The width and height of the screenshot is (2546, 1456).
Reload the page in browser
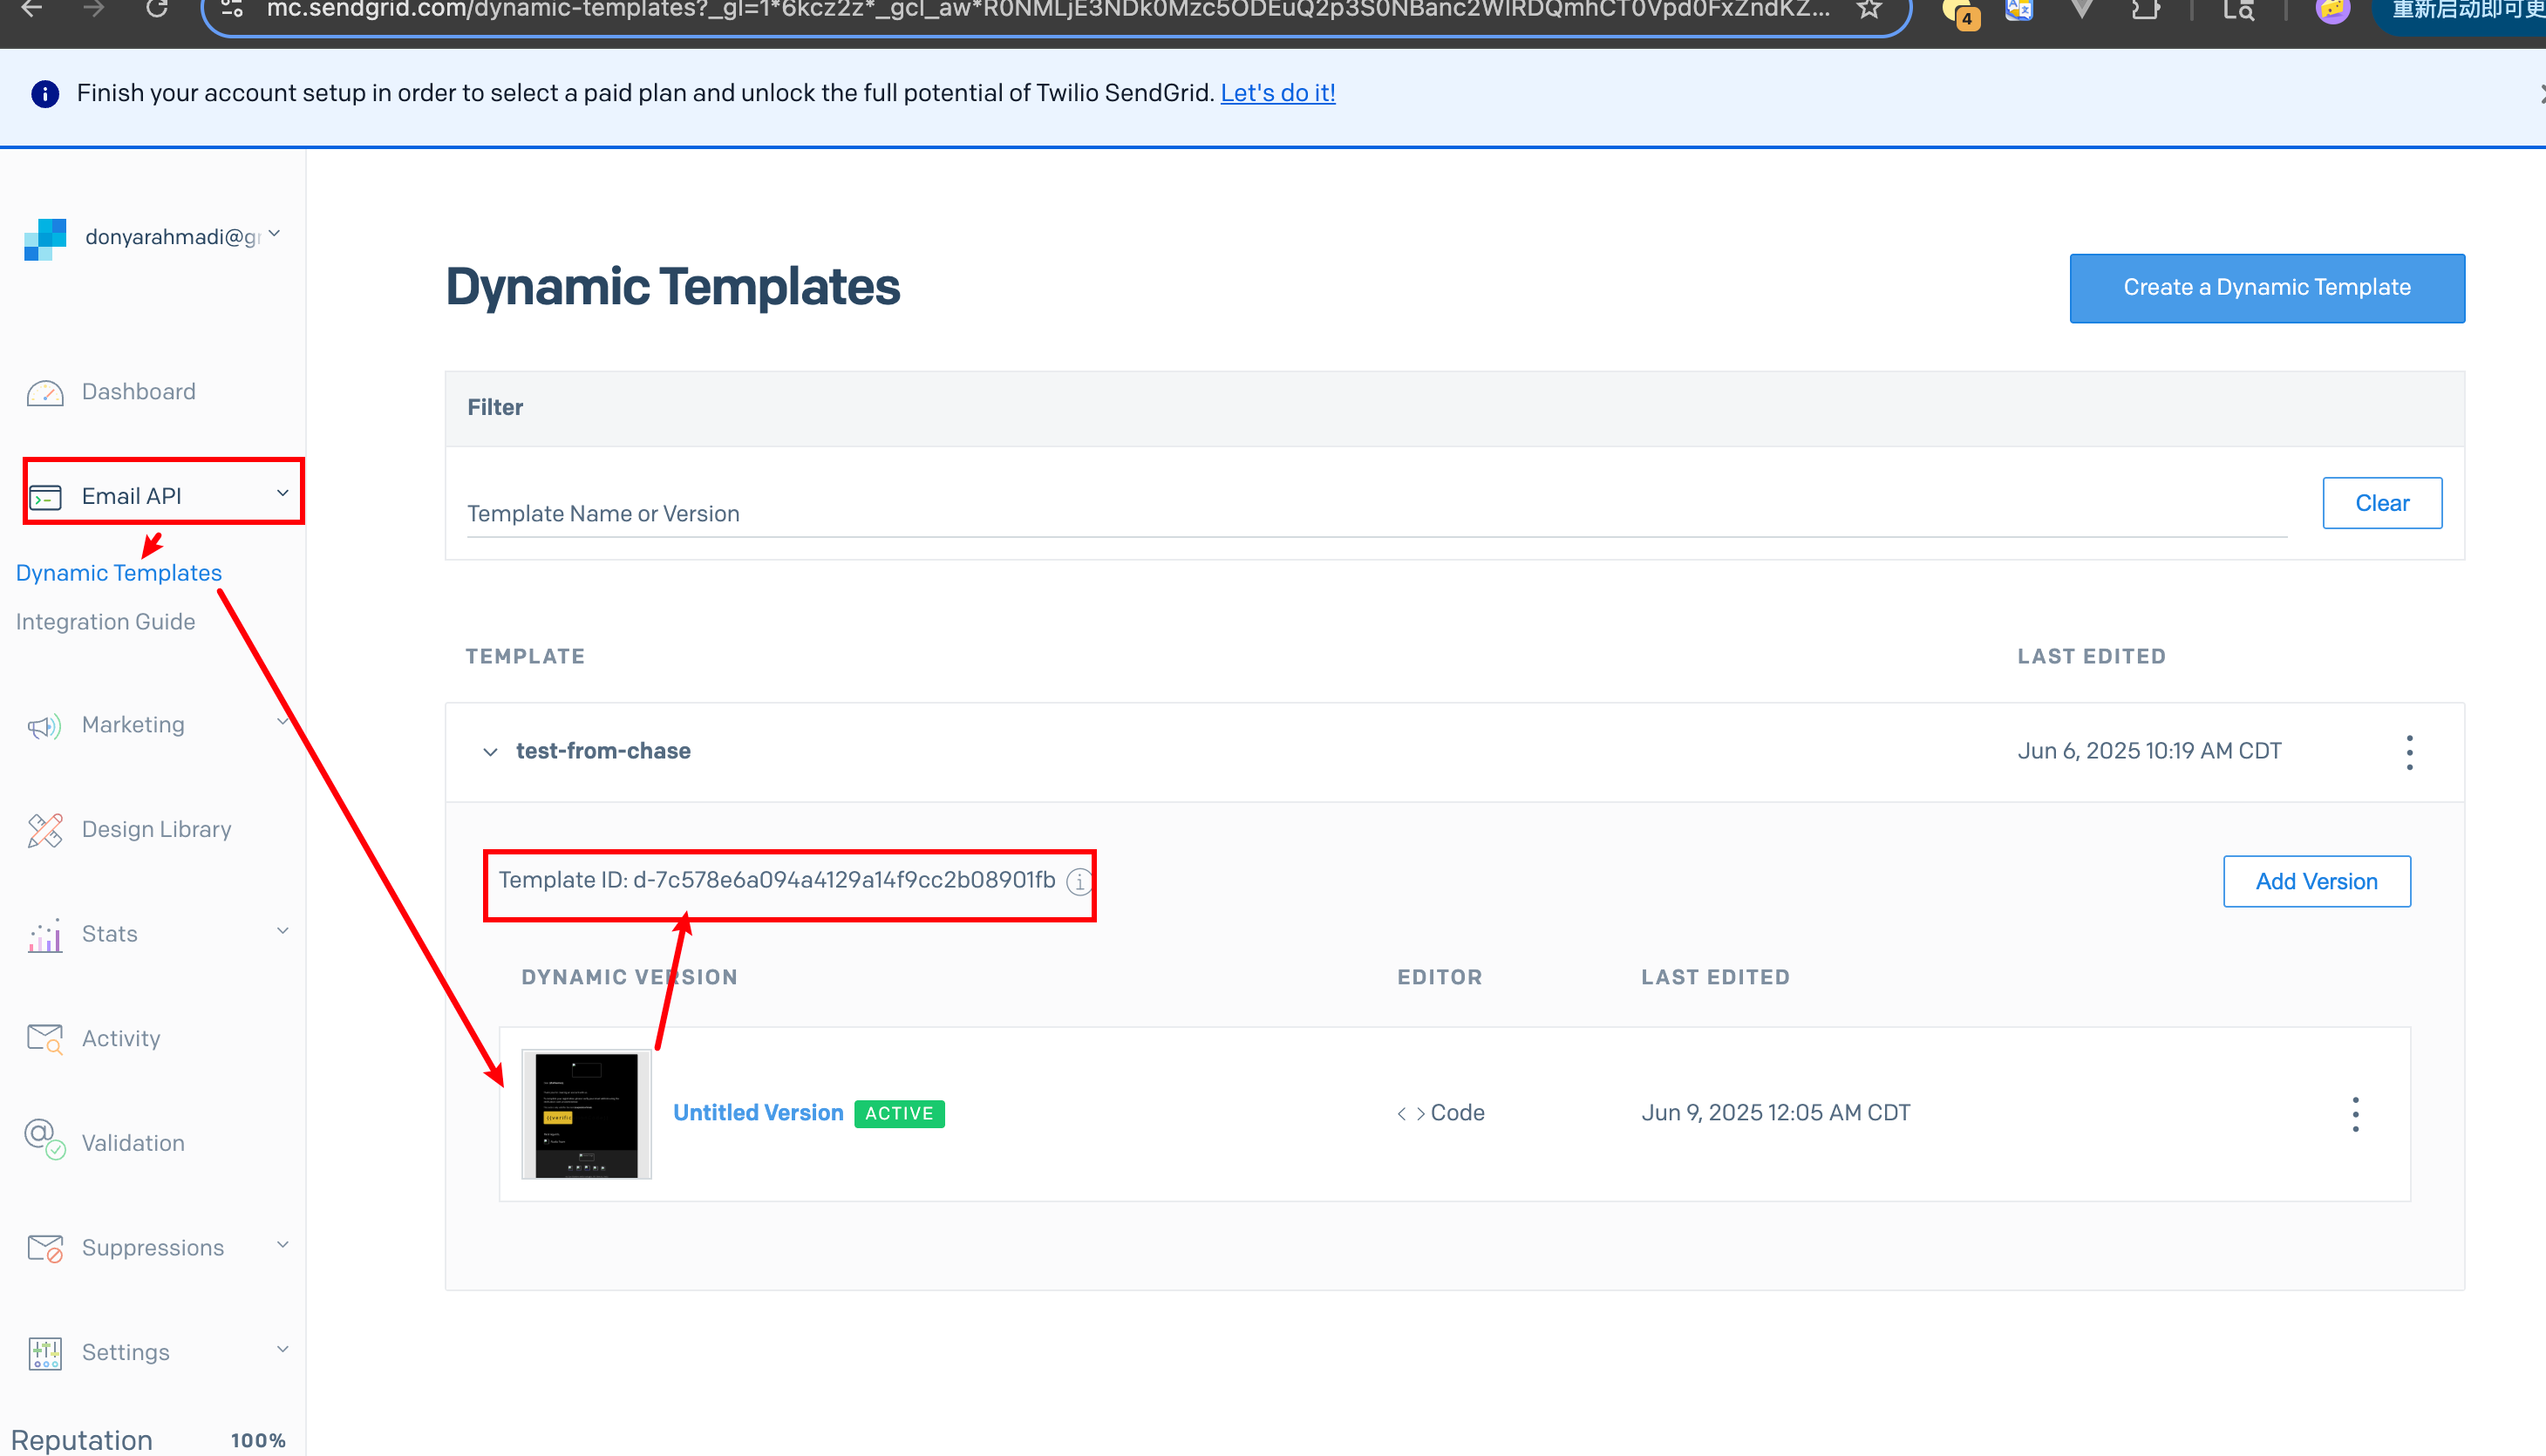pyautogui.click(x=157, y=10)
